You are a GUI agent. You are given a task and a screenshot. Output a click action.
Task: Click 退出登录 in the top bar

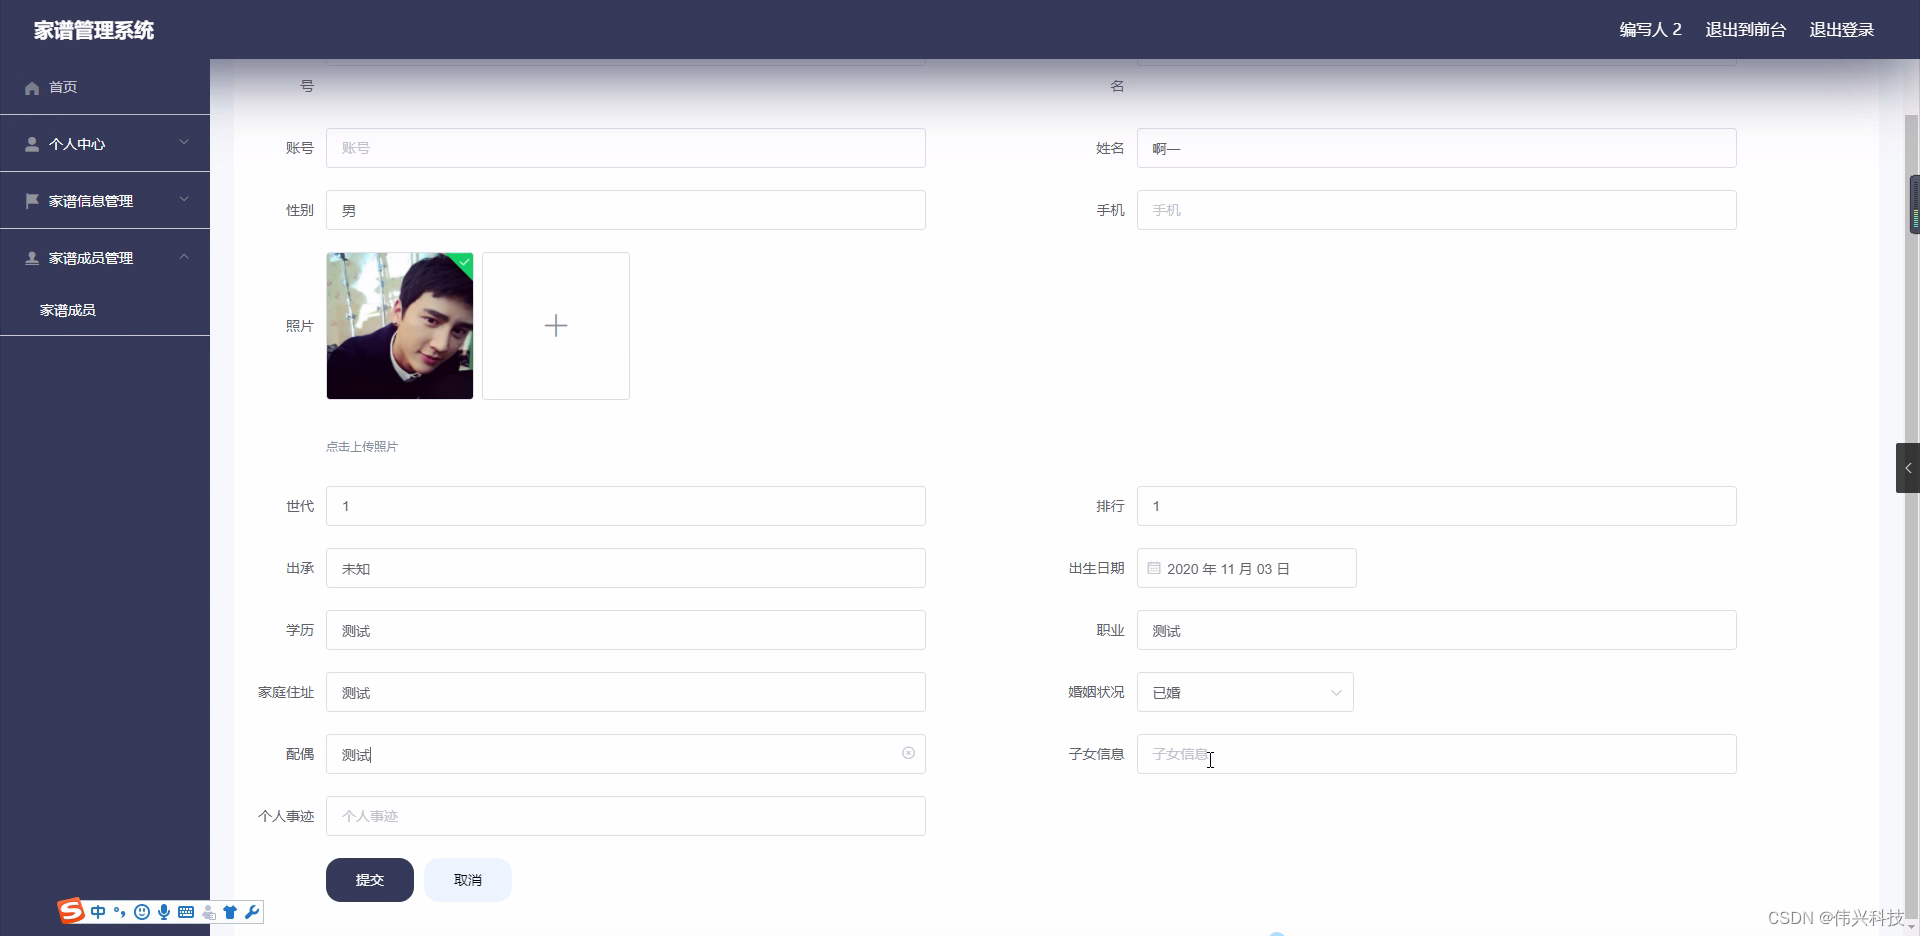pyautogui.click(x=1841, y=29)
